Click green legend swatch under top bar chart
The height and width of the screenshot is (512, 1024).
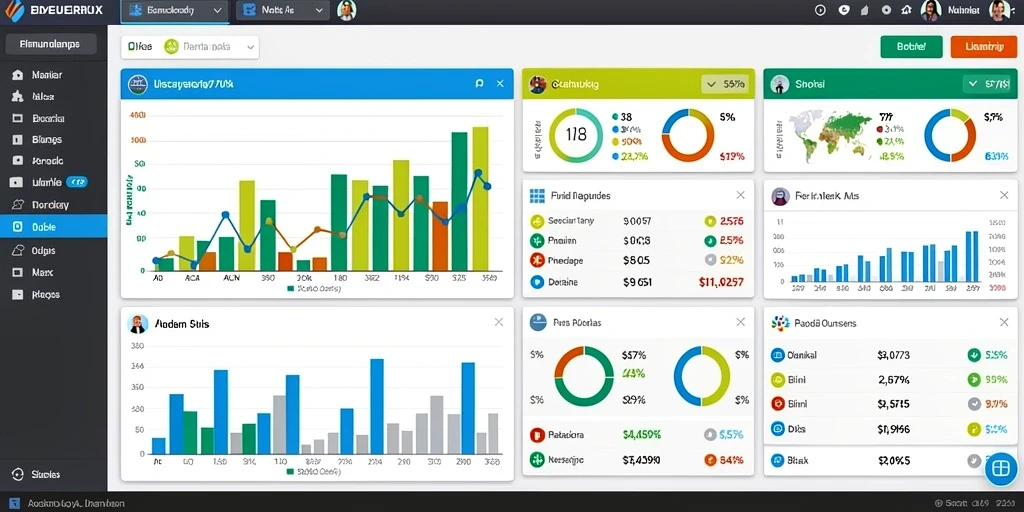290,288
